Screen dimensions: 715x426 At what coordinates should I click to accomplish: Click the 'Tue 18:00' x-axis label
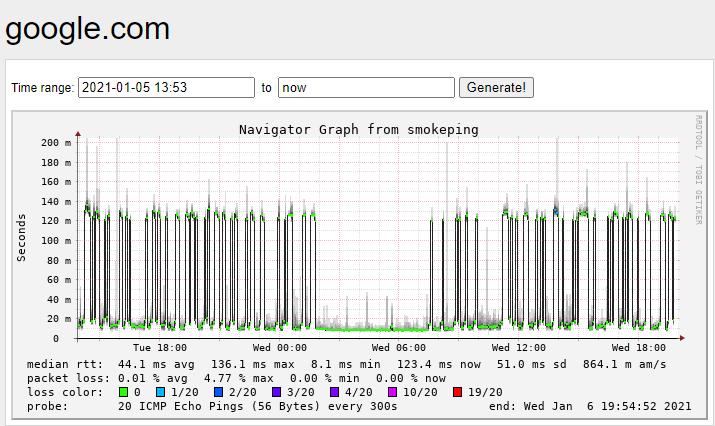point(160,348)
